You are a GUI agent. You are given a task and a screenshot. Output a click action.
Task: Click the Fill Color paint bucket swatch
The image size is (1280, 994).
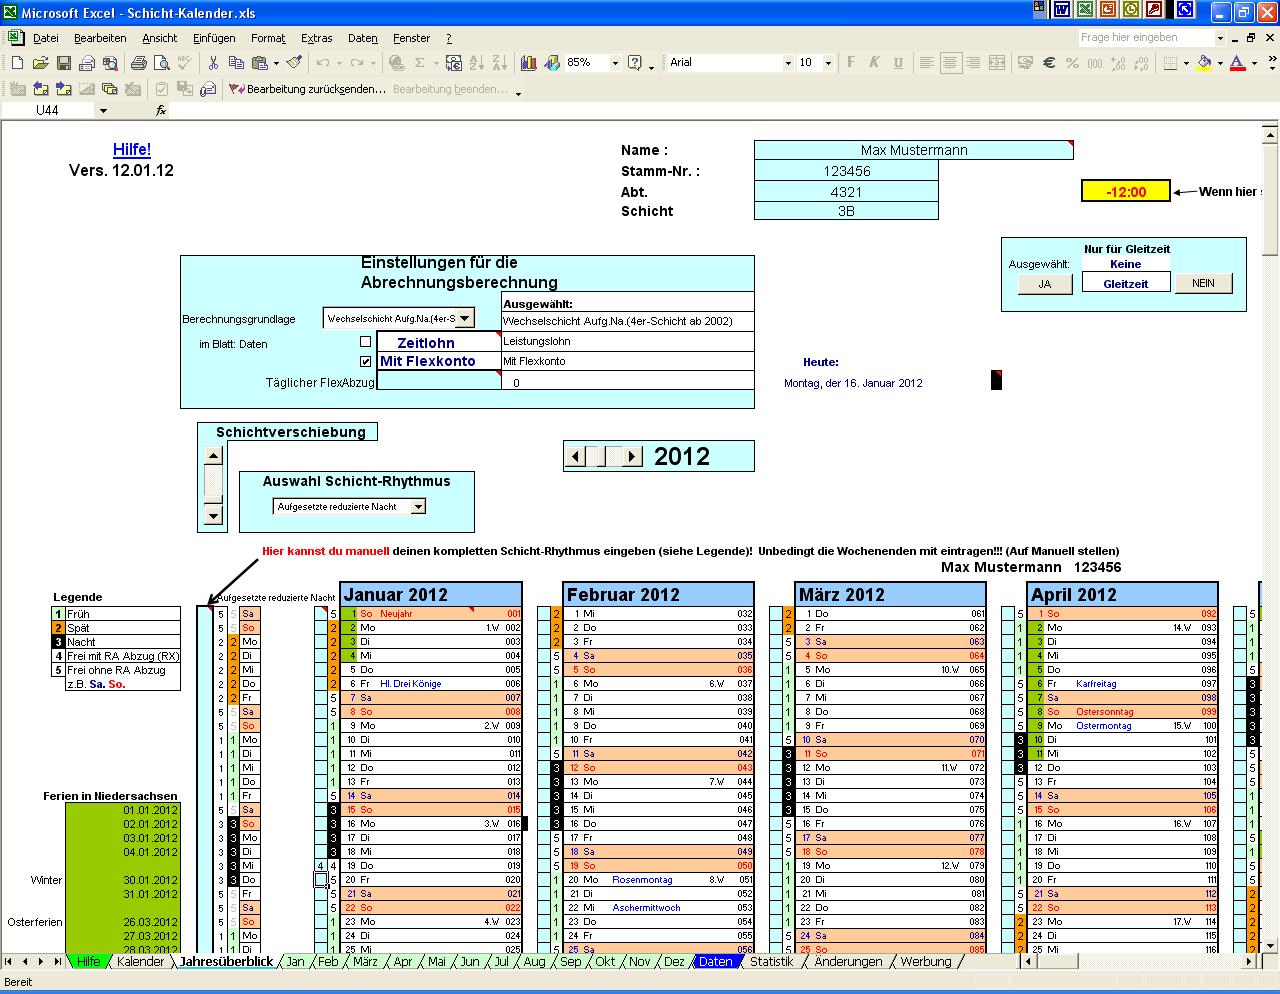(1204, 62)
